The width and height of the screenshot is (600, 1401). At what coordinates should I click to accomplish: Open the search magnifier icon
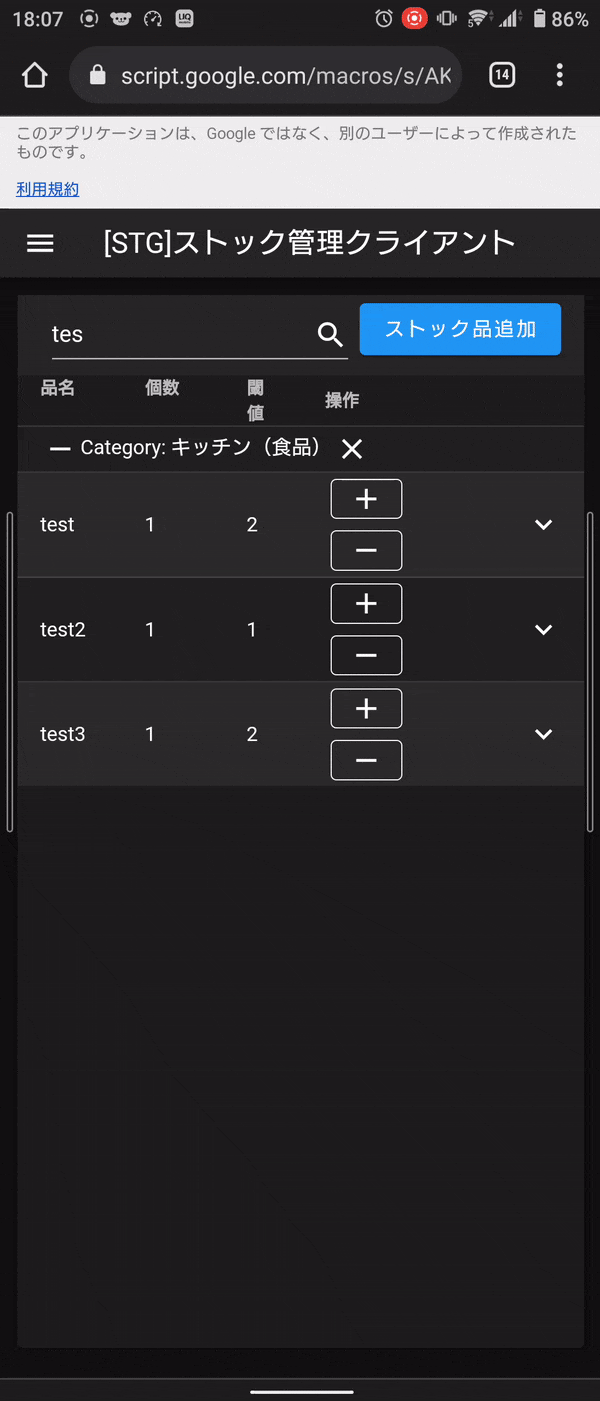tap(329, 335)
